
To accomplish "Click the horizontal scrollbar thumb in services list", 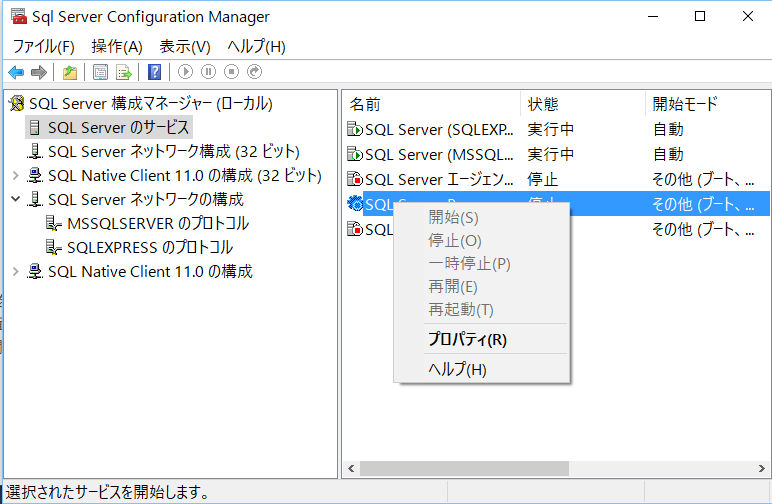I will 464,468.
